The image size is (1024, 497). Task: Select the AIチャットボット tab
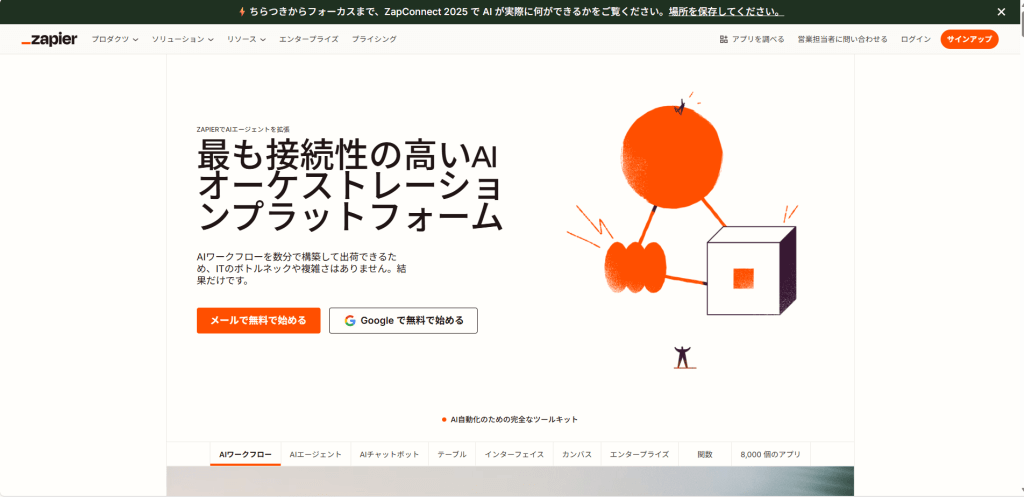coord(389,455)
